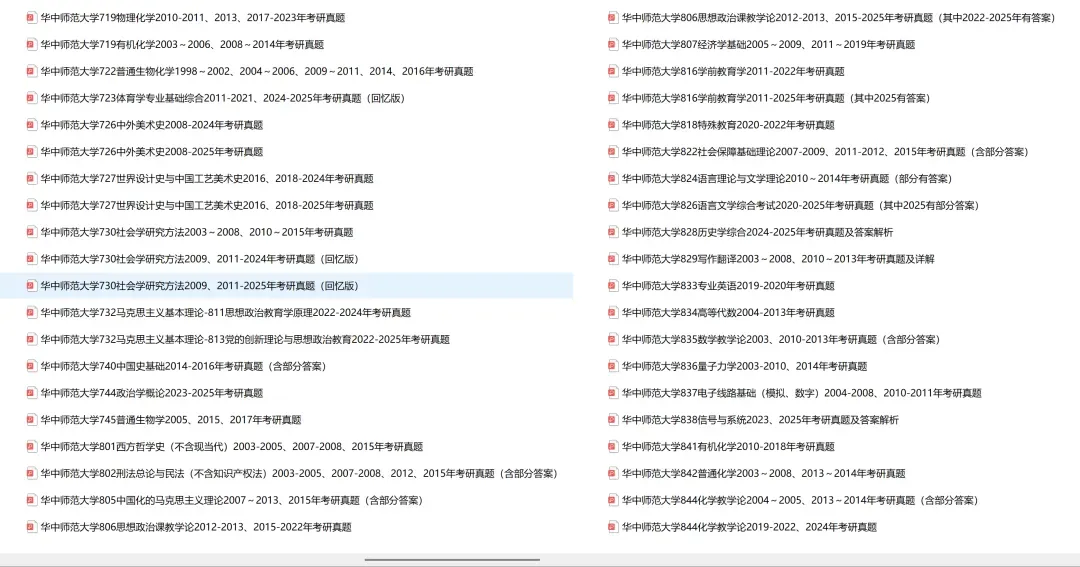Select file name 807经济学基础2005～2009

(x=769, y=45)
